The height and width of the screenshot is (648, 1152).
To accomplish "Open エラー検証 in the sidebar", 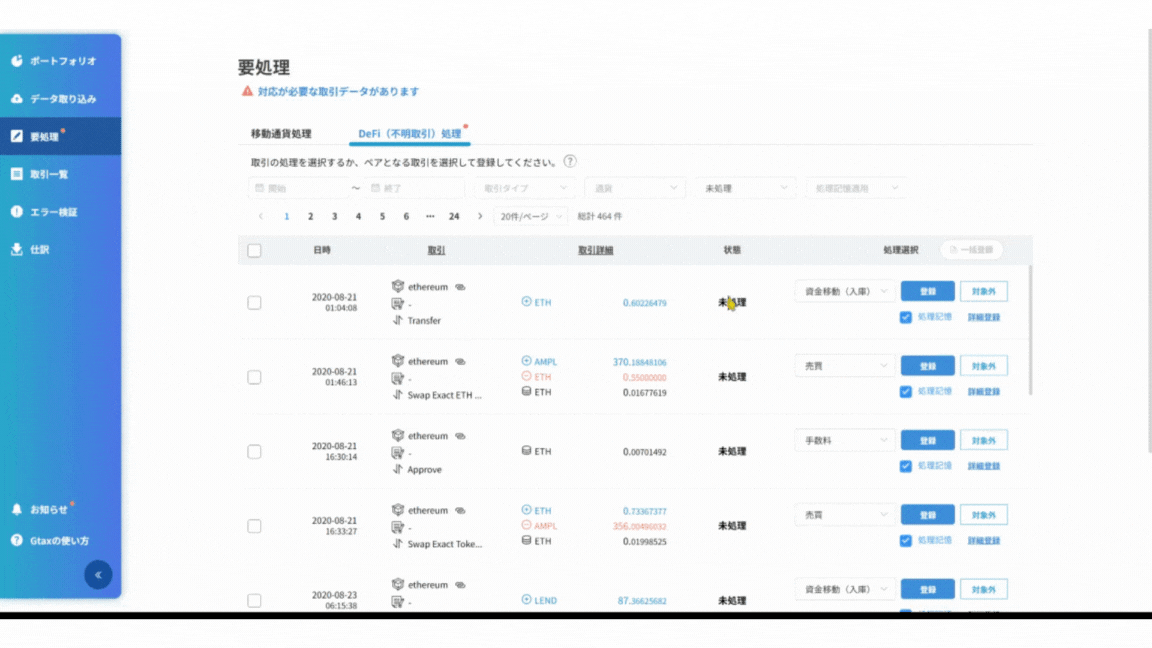I will pos(60,212).
